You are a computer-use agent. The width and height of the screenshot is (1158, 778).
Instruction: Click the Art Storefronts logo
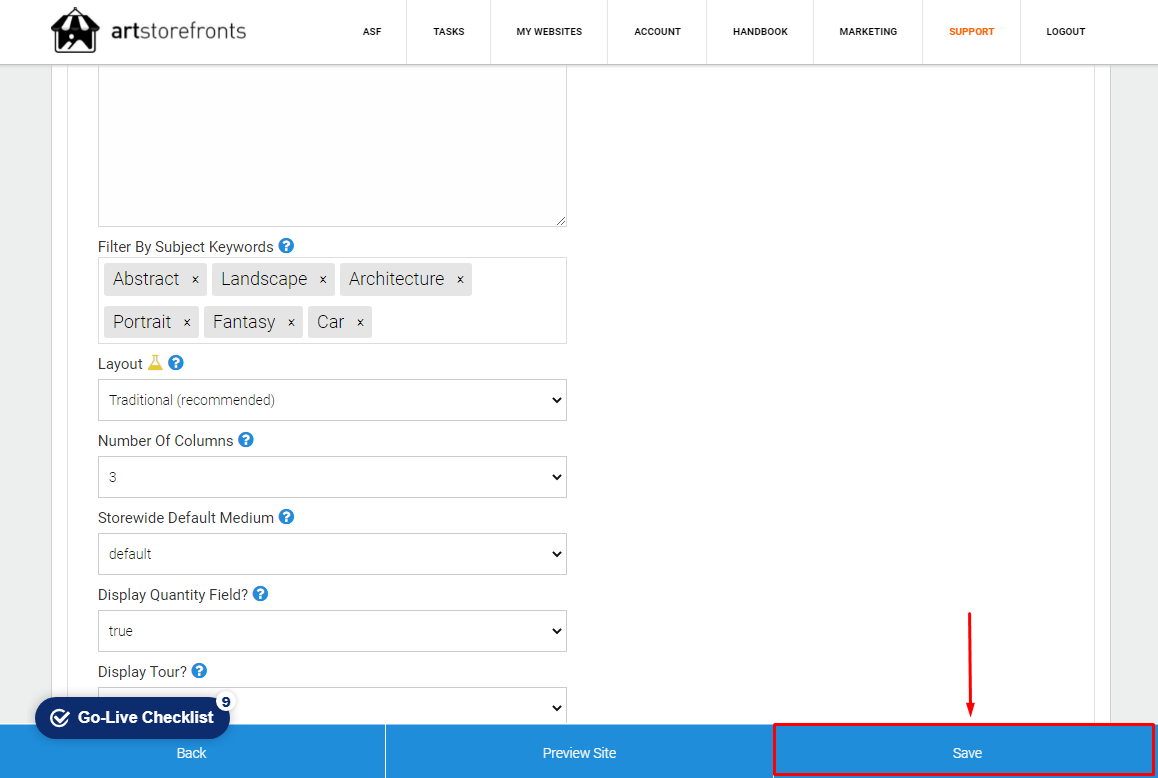tap(148, 31)
